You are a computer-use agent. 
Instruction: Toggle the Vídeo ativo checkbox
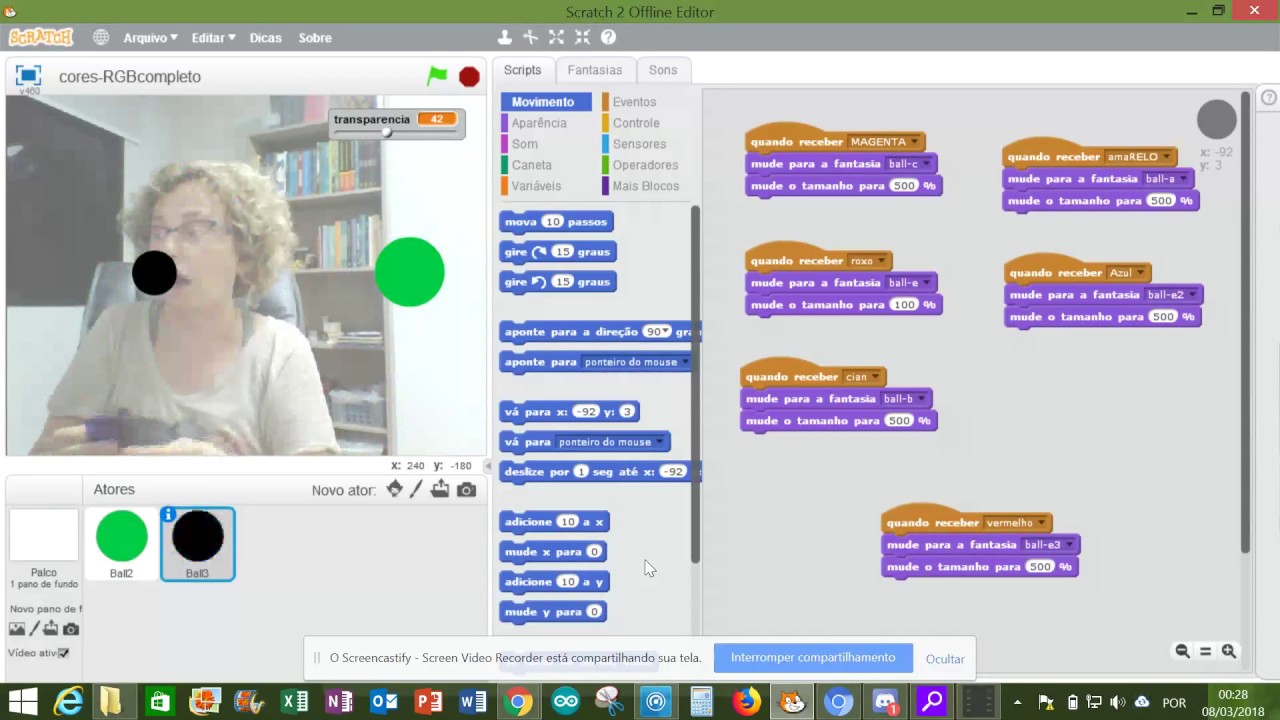(64, 653)
